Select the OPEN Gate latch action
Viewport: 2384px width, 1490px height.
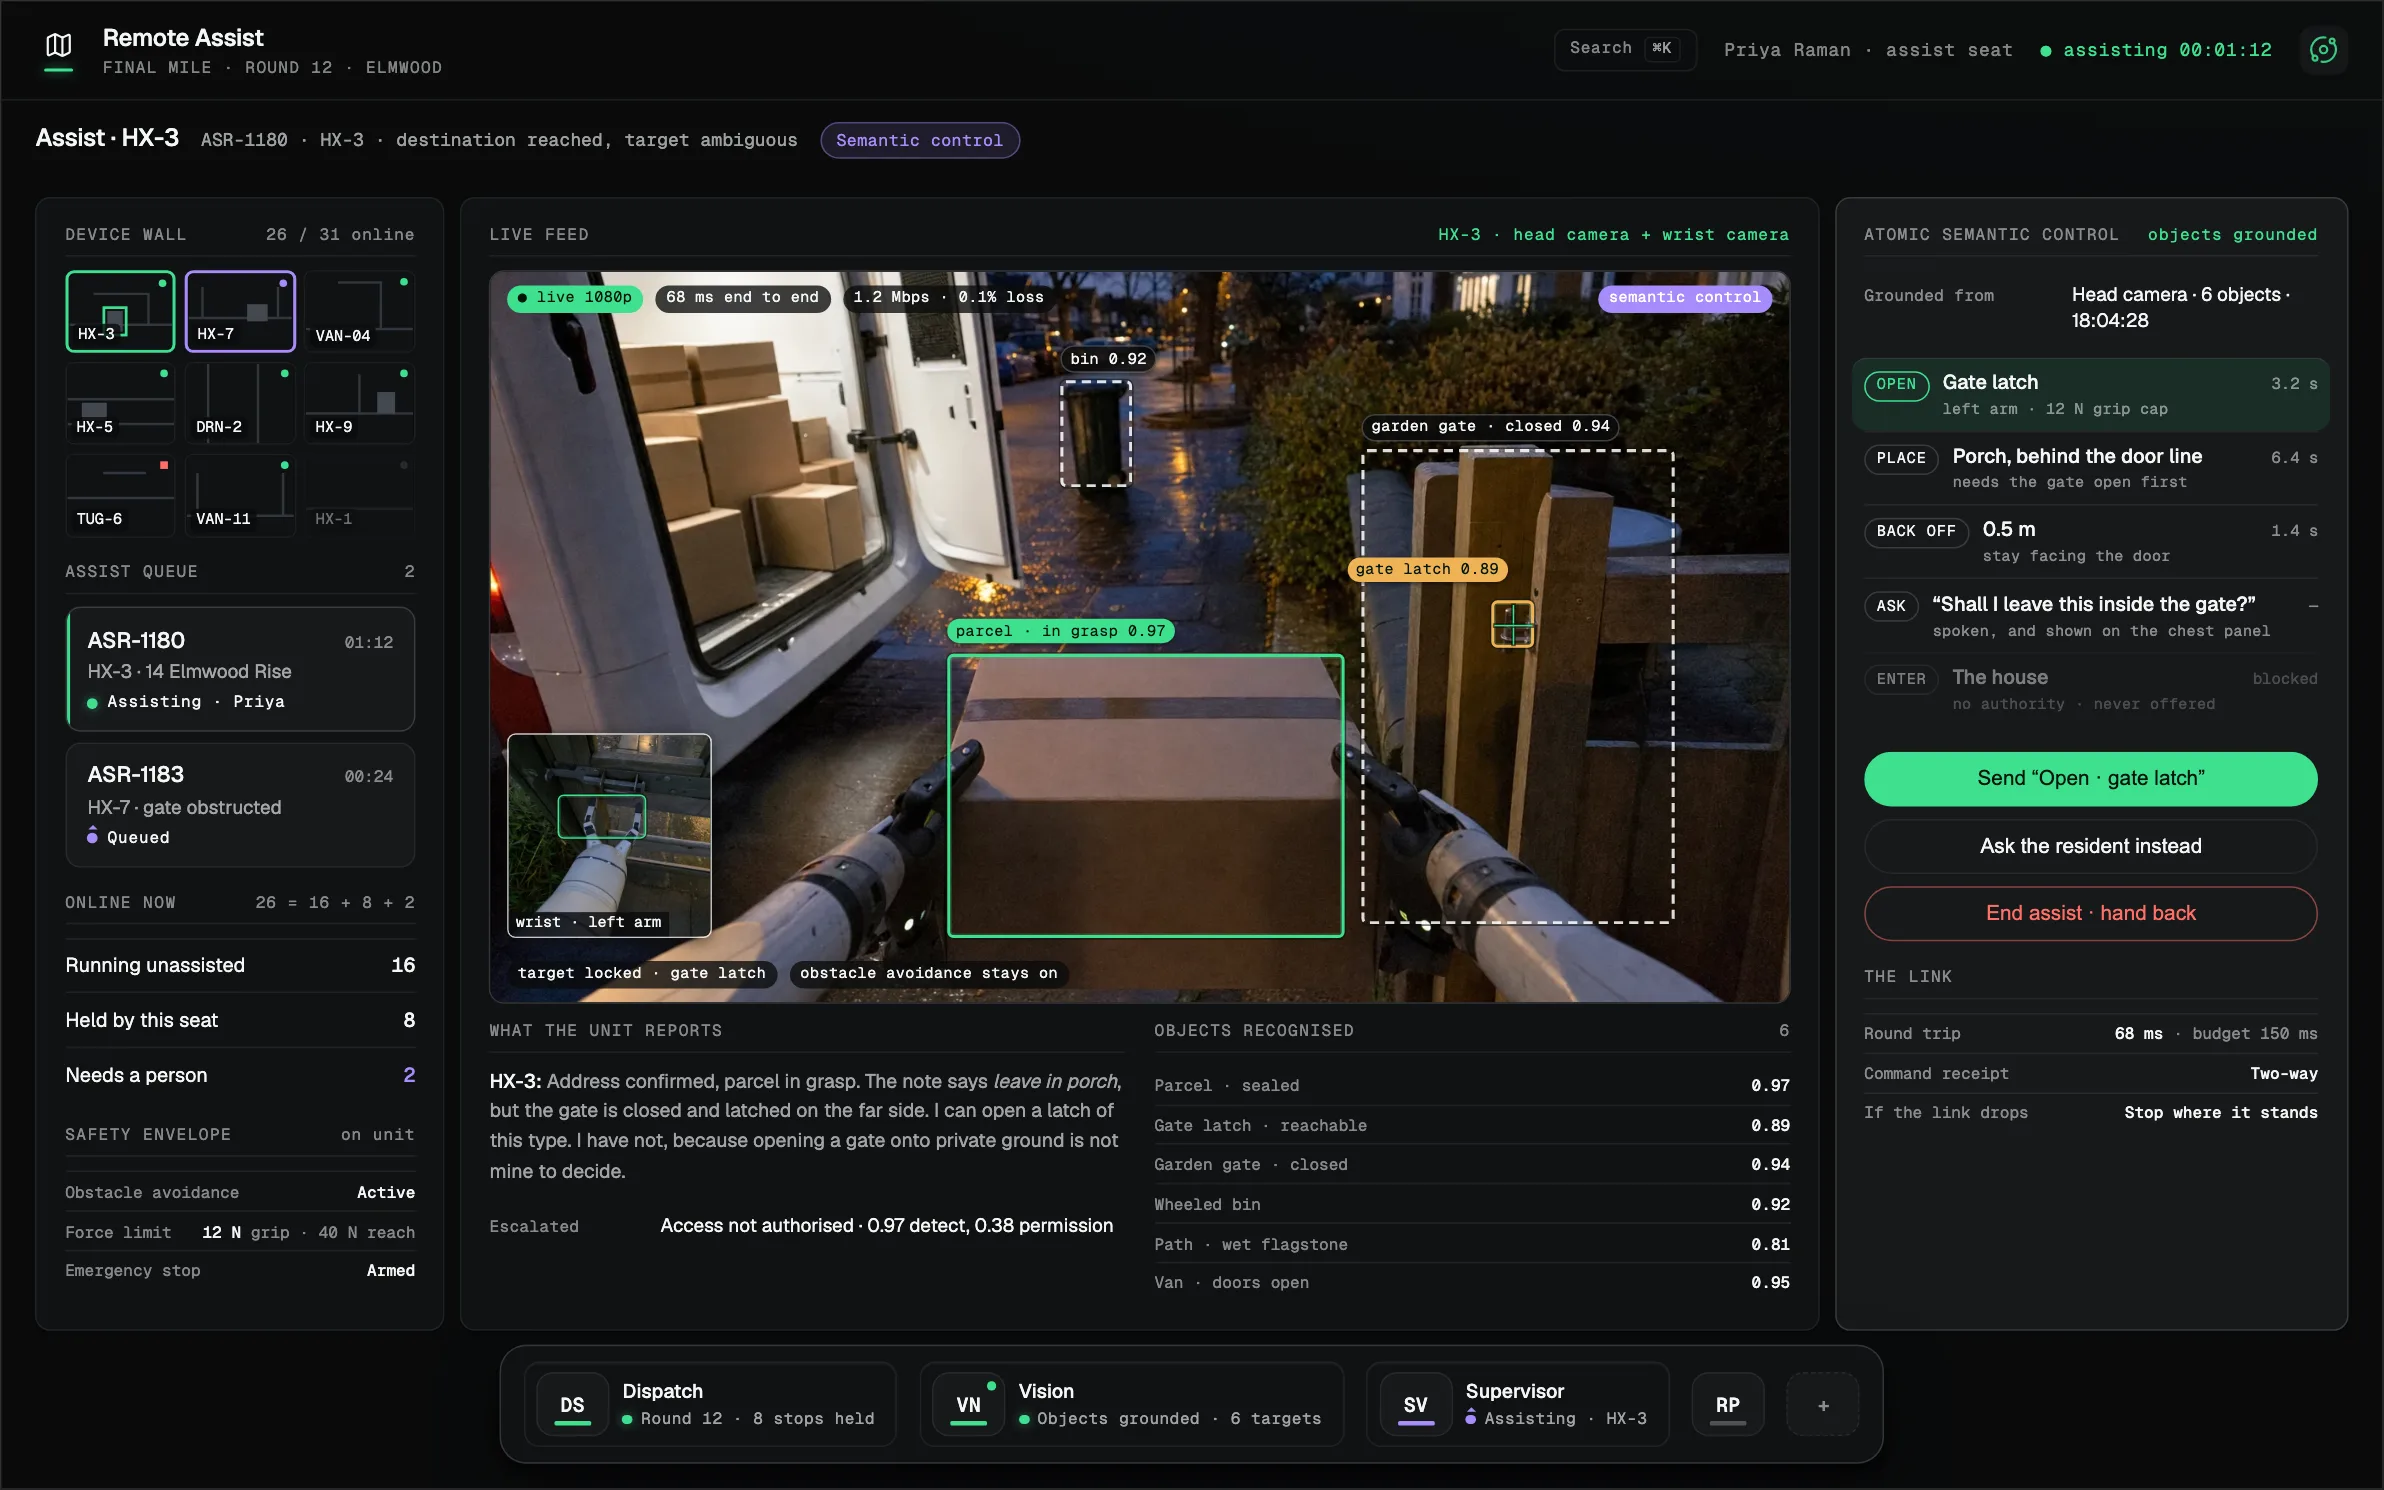pos(2090,395)
